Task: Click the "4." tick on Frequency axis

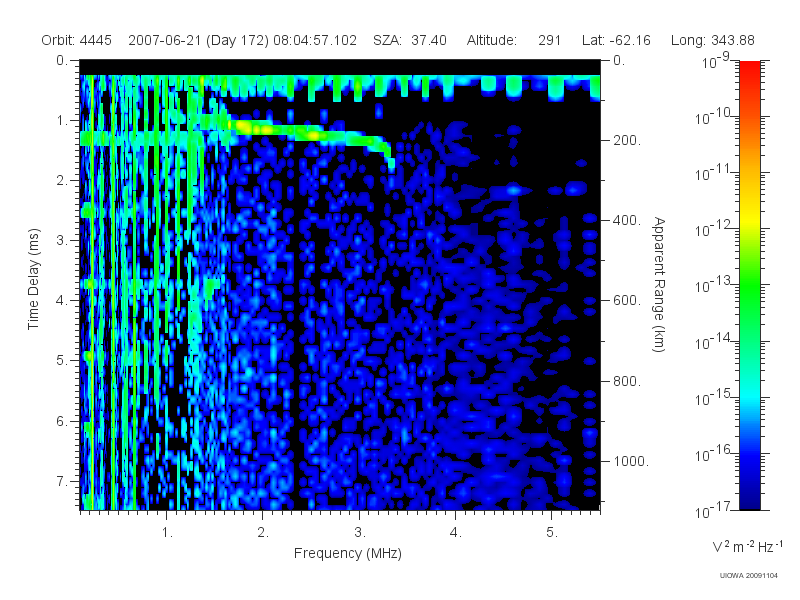Action: [x=456, y=533]
